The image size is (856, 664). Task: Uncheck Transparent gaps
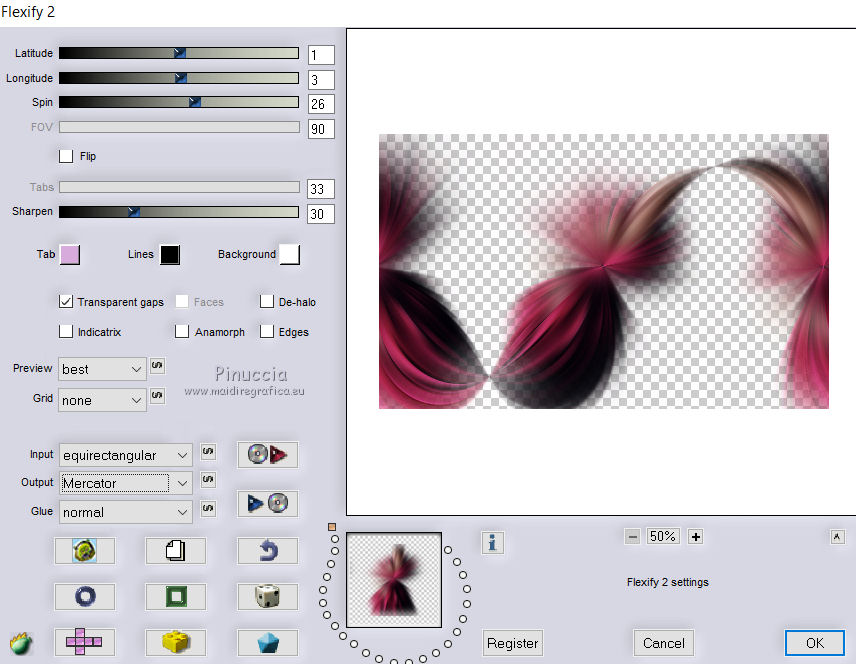click(66, 301)
